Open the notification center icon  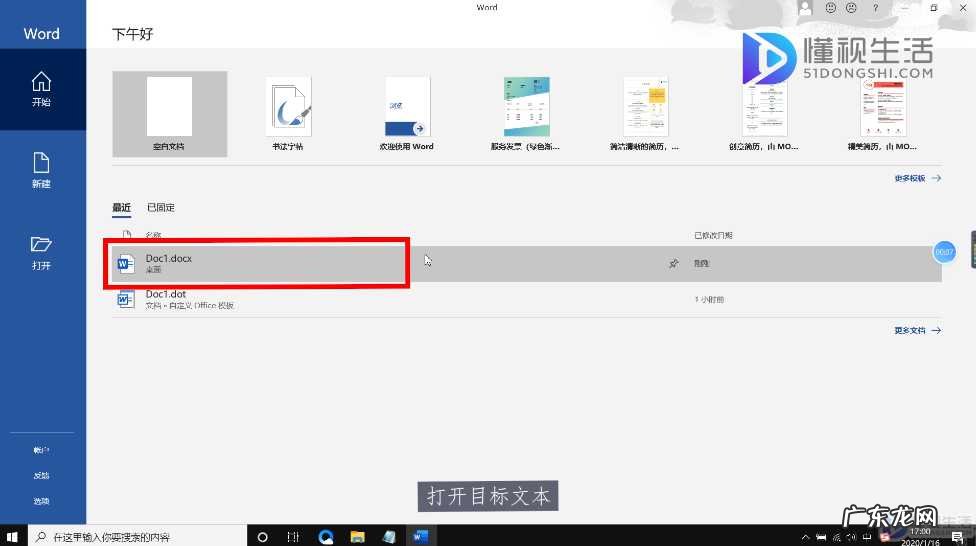[x=957, y=537]
